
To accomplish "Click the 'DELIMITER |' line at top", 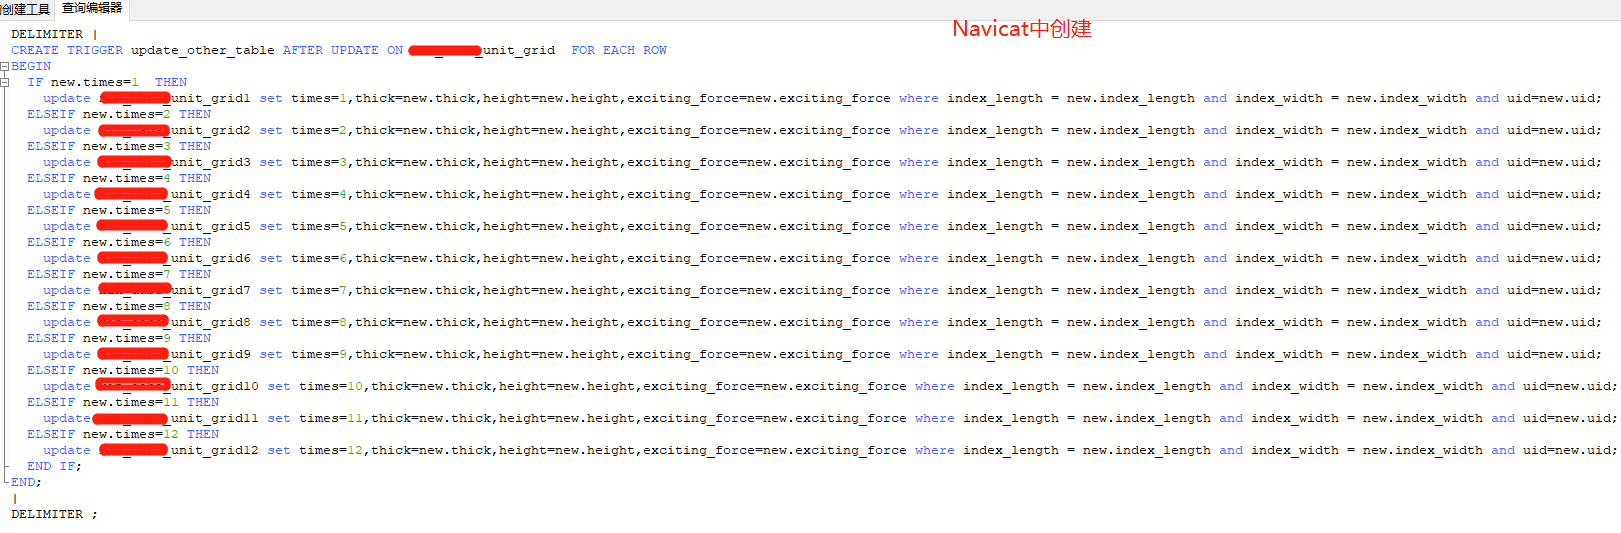I will coord(55,34).
